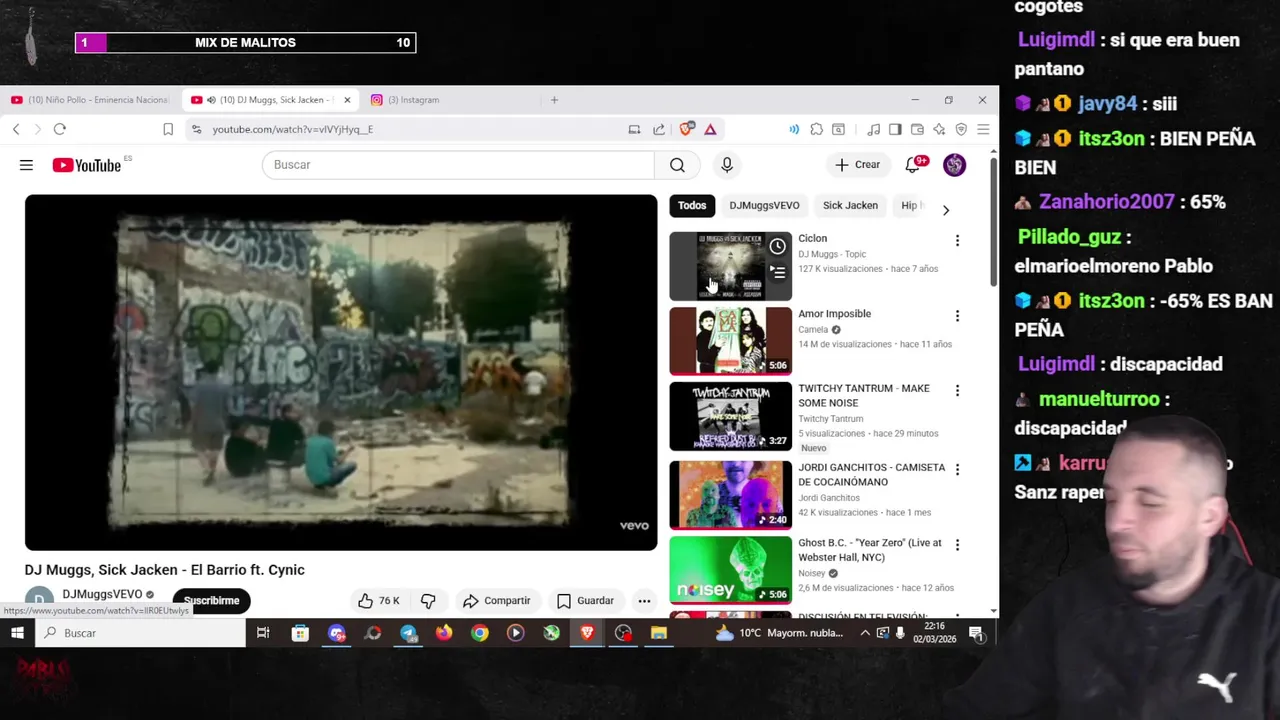Close the DJ Muggs, Sick Jacken tab
Viewport: 1280px width, 720px height.
pos(347,100)
